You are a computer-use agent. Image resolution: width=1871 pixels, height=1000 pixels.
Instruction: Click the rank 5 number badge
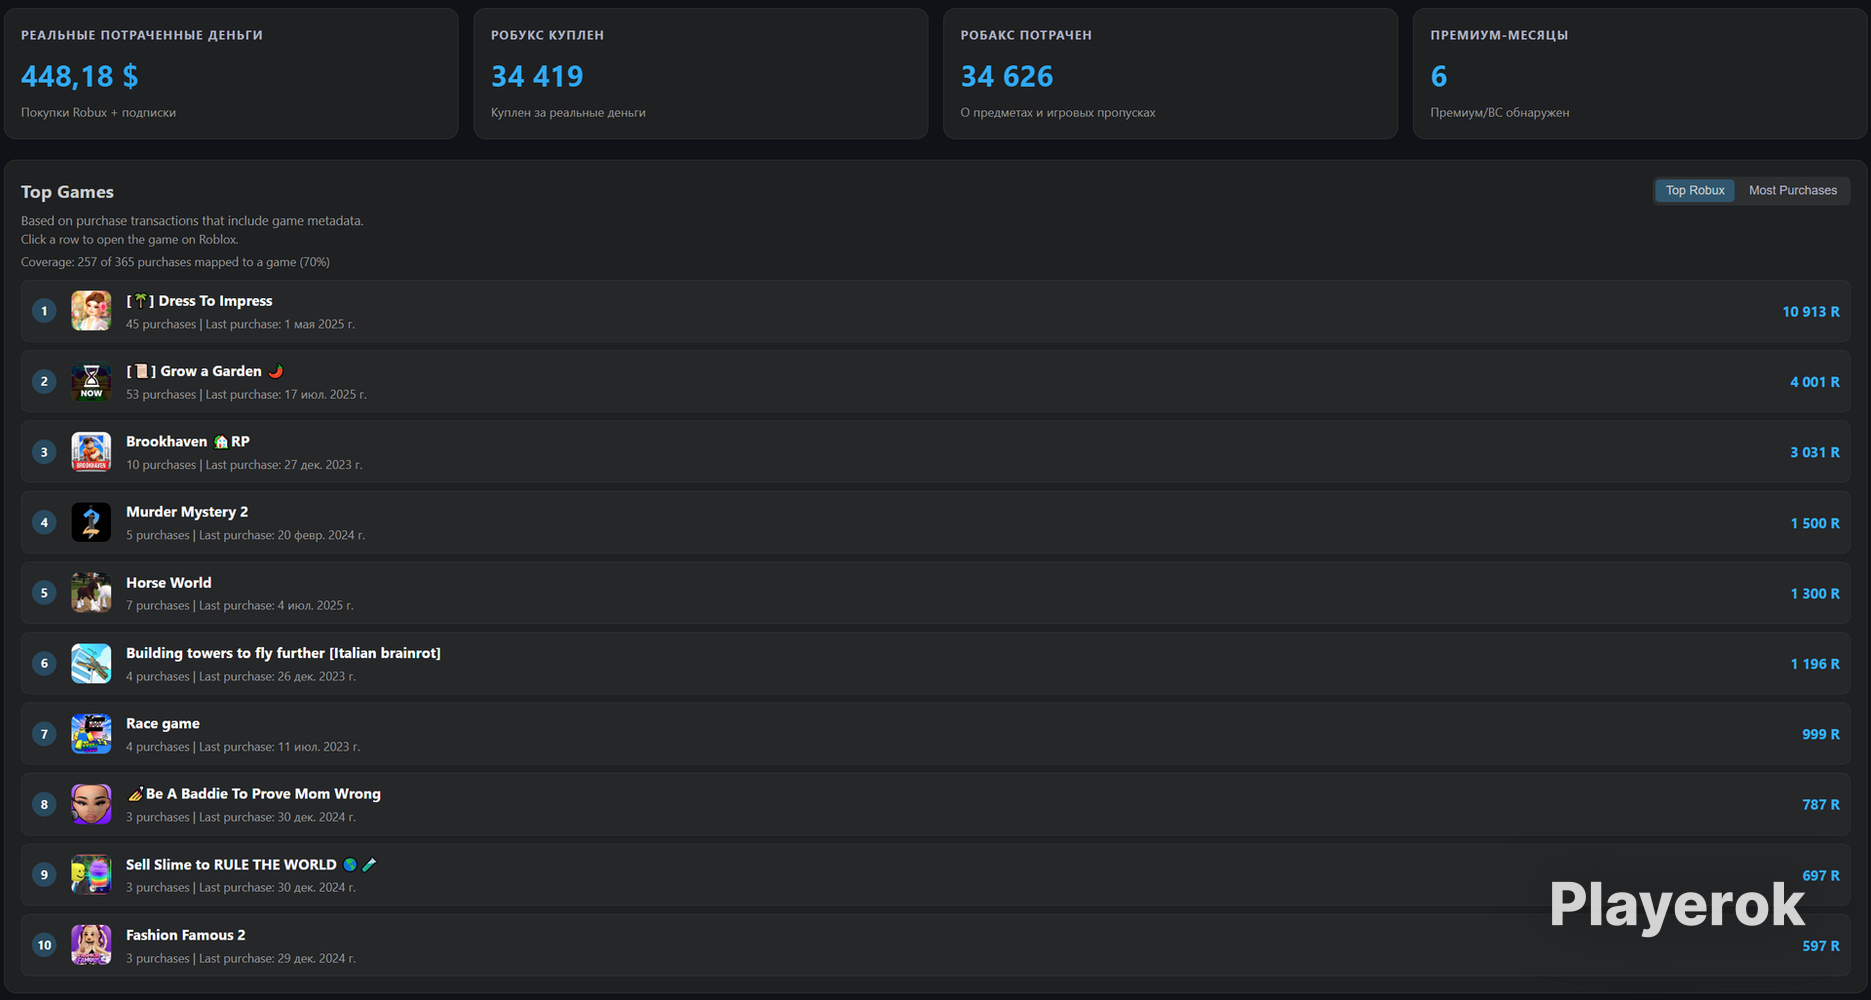tap(44, 593)
